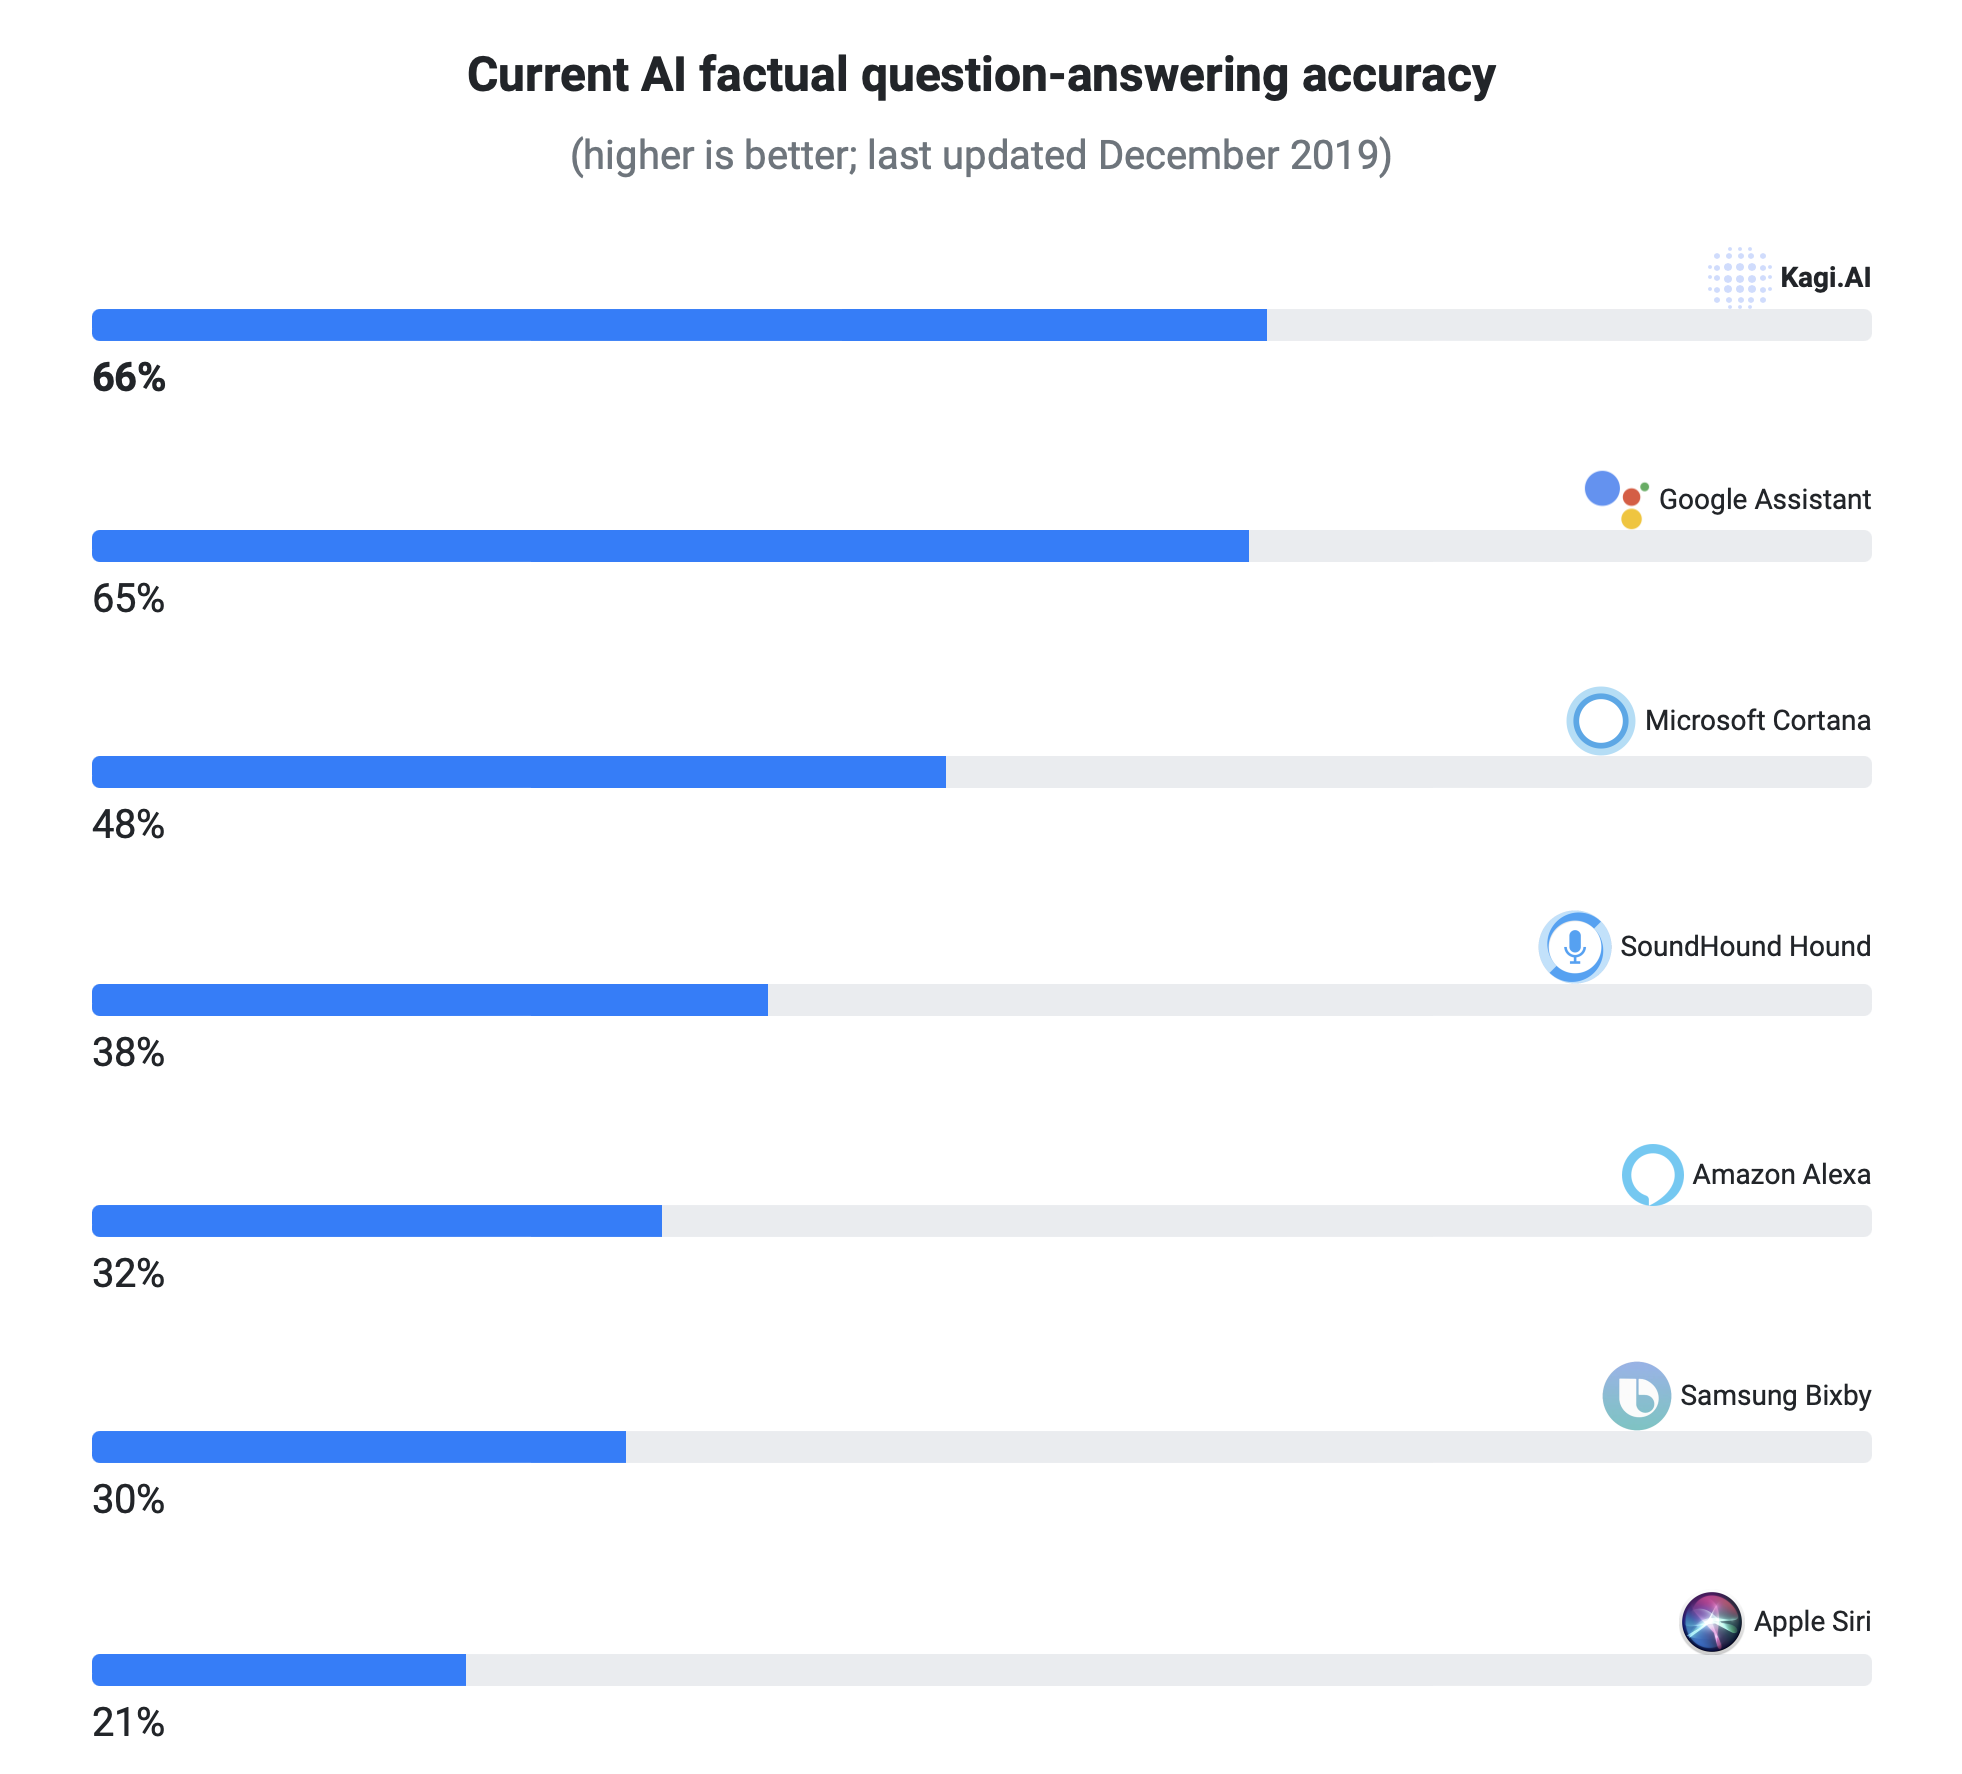Click the Kagi.AI text label
Screen dimensions: 1962x1774
point(1825,277)
